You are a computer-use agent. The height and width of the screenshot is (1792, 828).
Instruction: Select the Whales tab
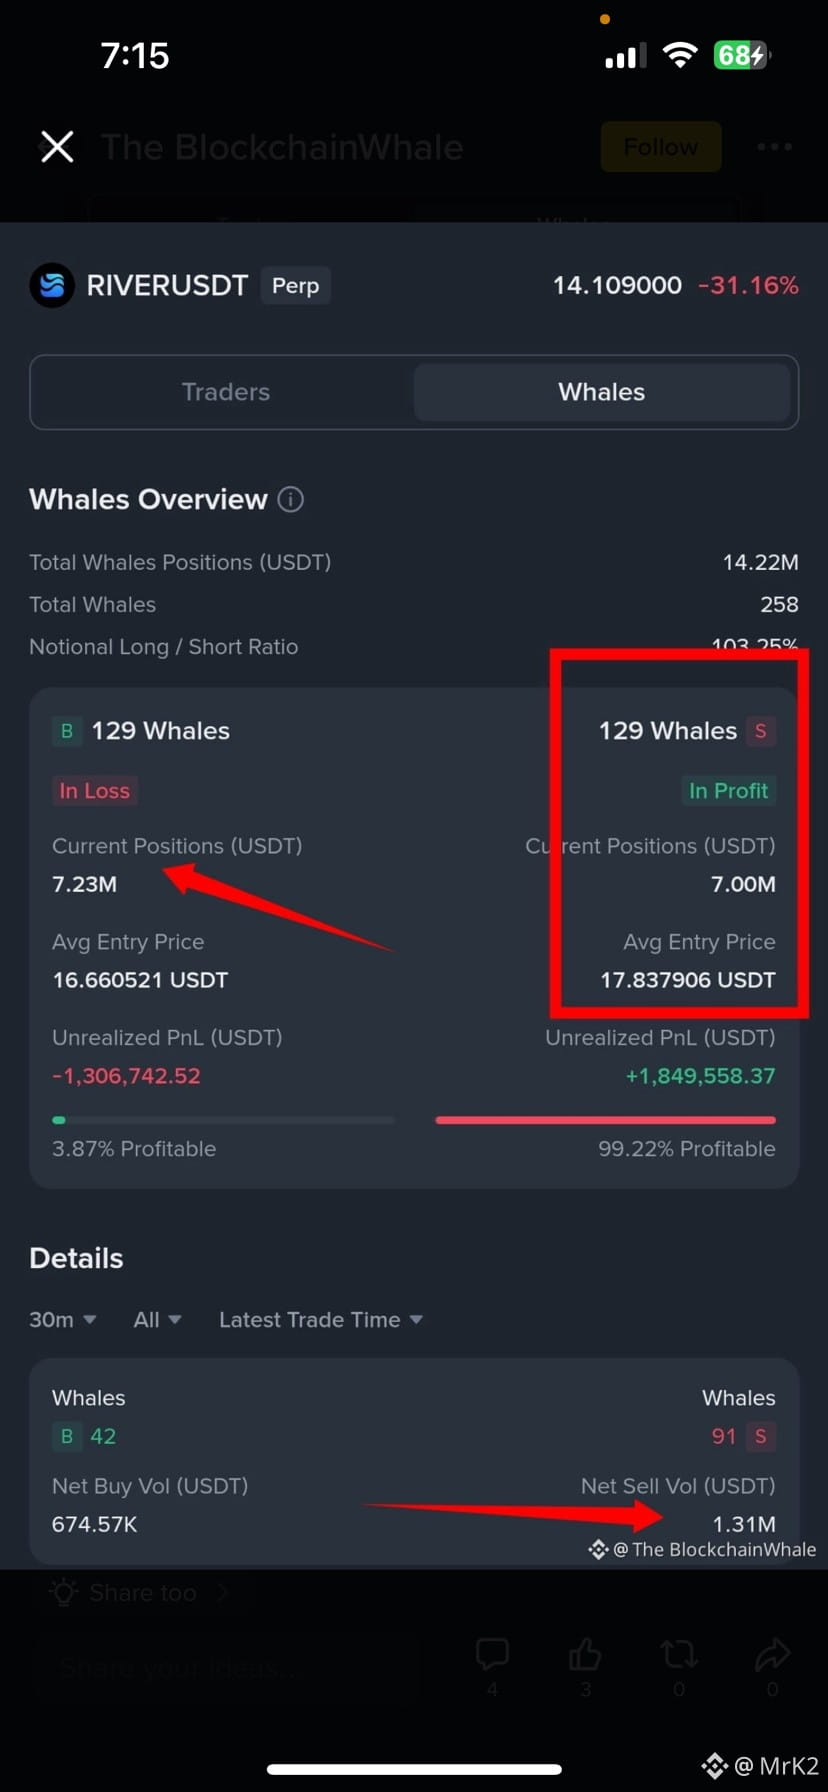pyautogui.click(x=601, y=392)
